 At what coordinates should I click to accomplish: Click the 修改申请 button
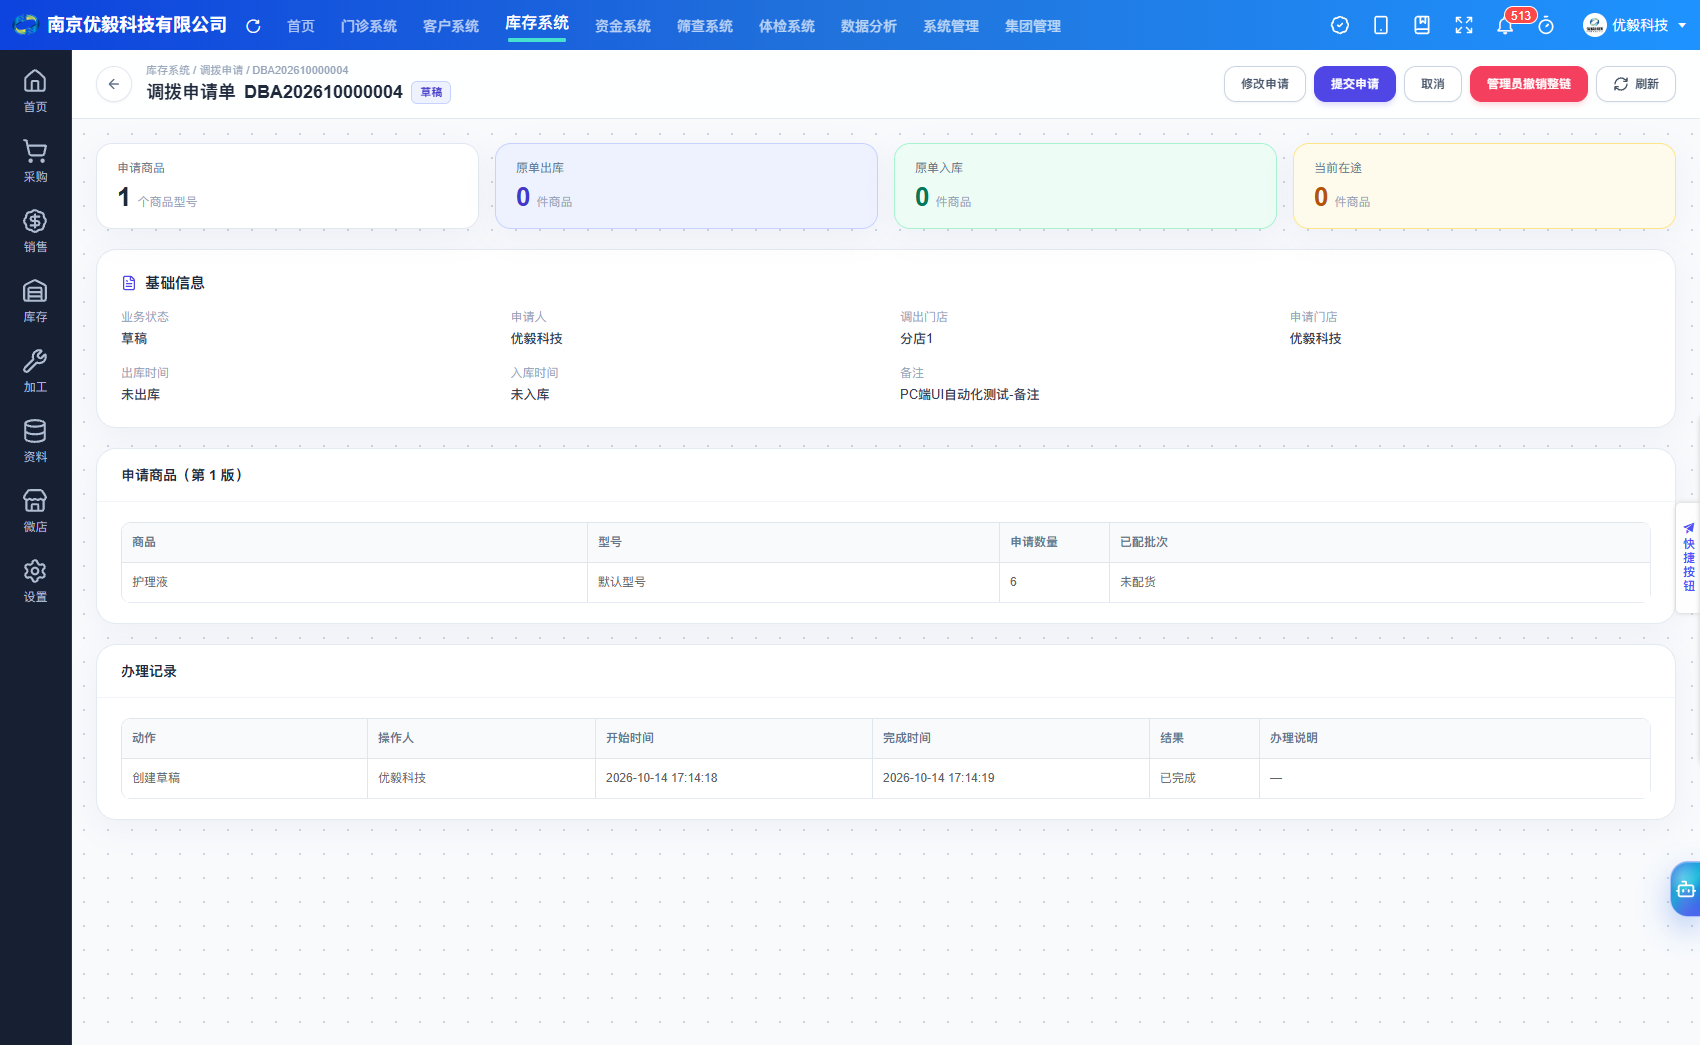tap(1265, 84)
